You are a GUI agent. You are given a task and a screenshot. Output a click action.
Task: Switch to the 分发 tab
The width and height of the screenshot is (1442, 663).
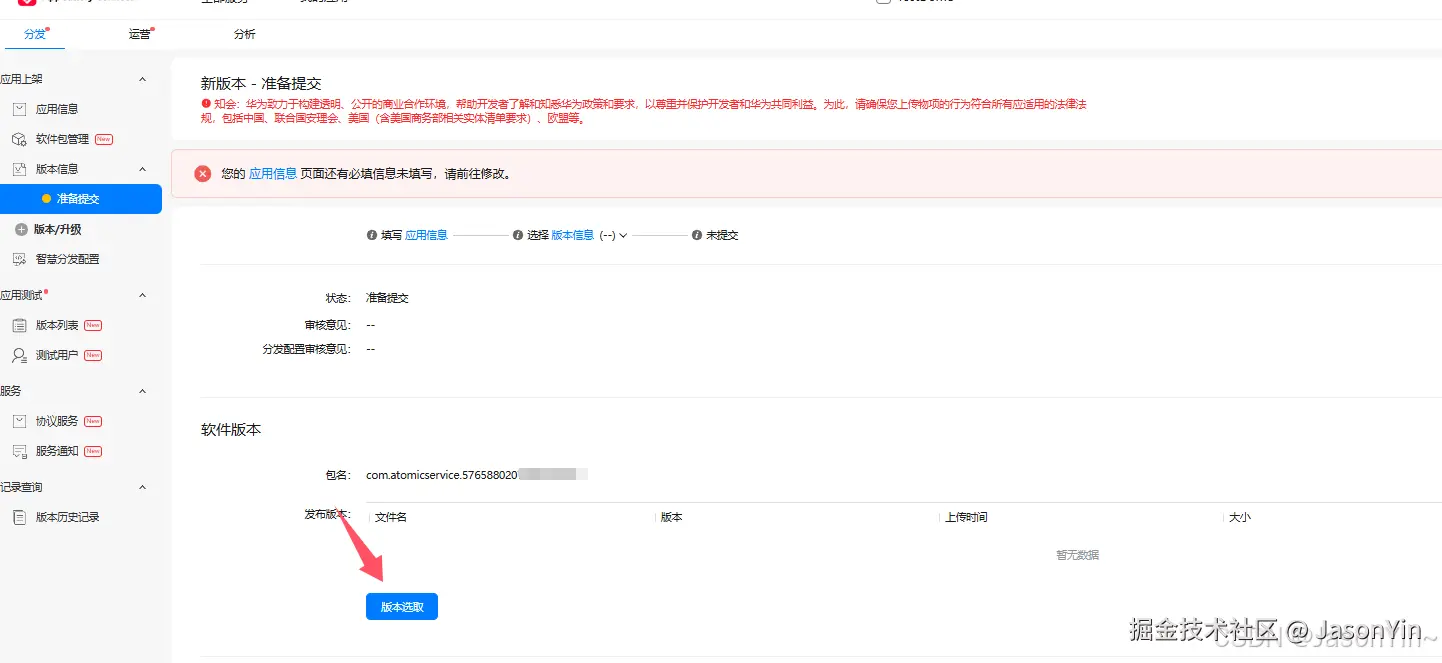[35, 34]
